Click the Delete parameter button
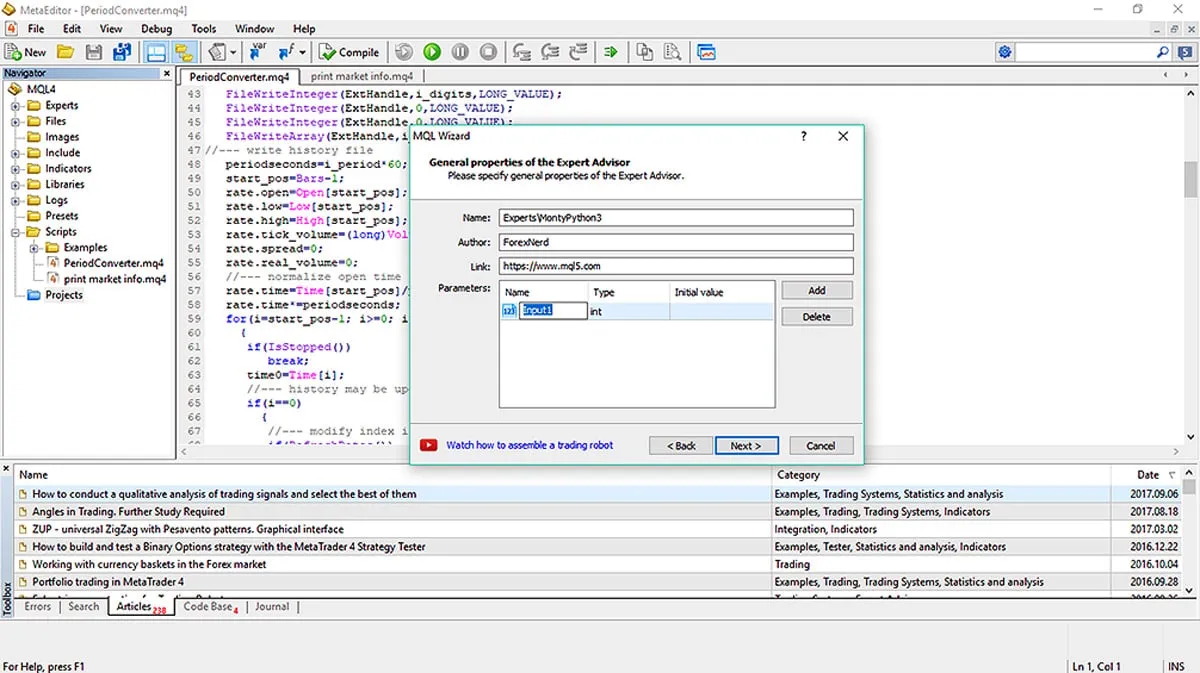This screenshot has width=1200, height=673. [x=816, y=316]
